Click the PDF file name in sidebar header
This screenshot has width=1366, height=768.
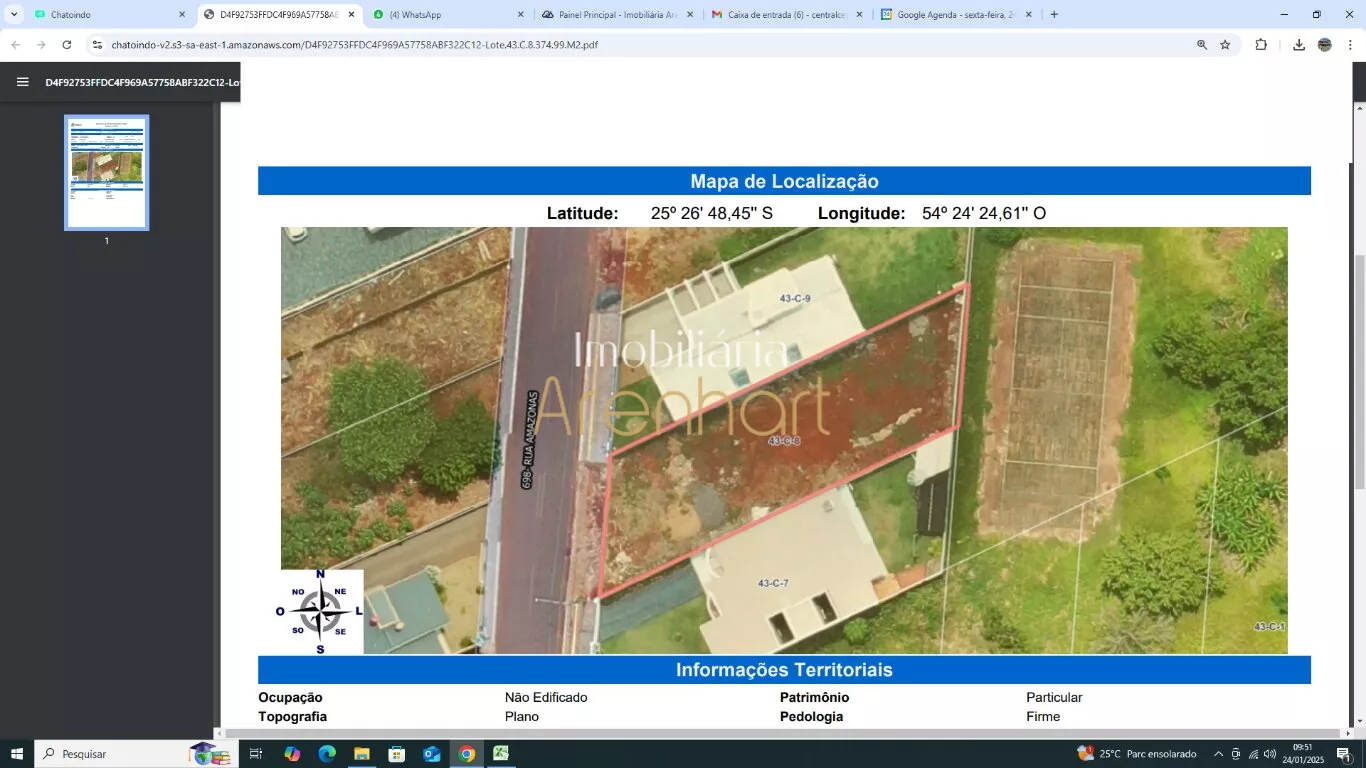pos(142,82)
